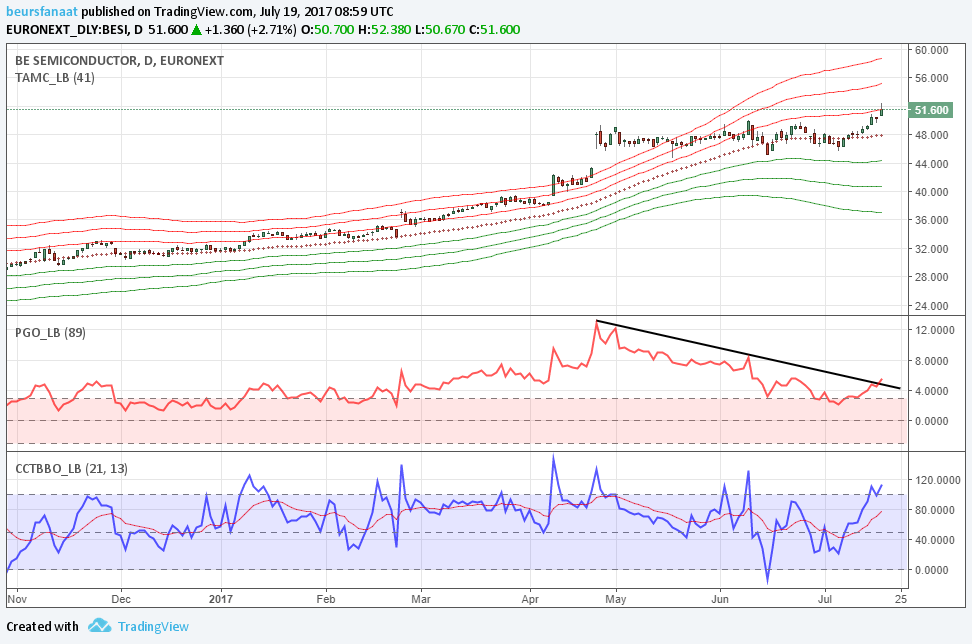Click the 25 date axis label

[x=901, y=599]
